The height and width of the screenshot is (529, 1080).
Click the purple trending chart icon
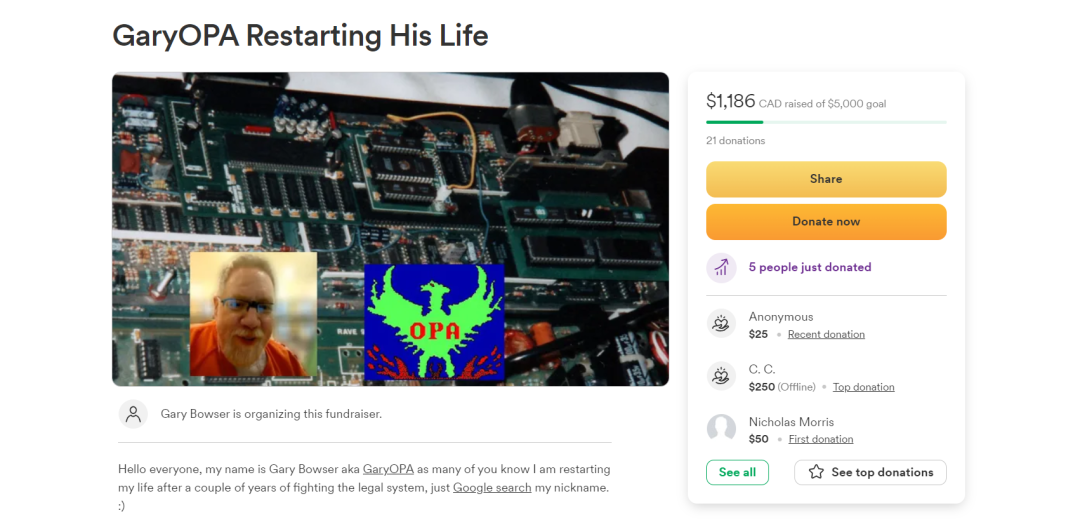721,267
